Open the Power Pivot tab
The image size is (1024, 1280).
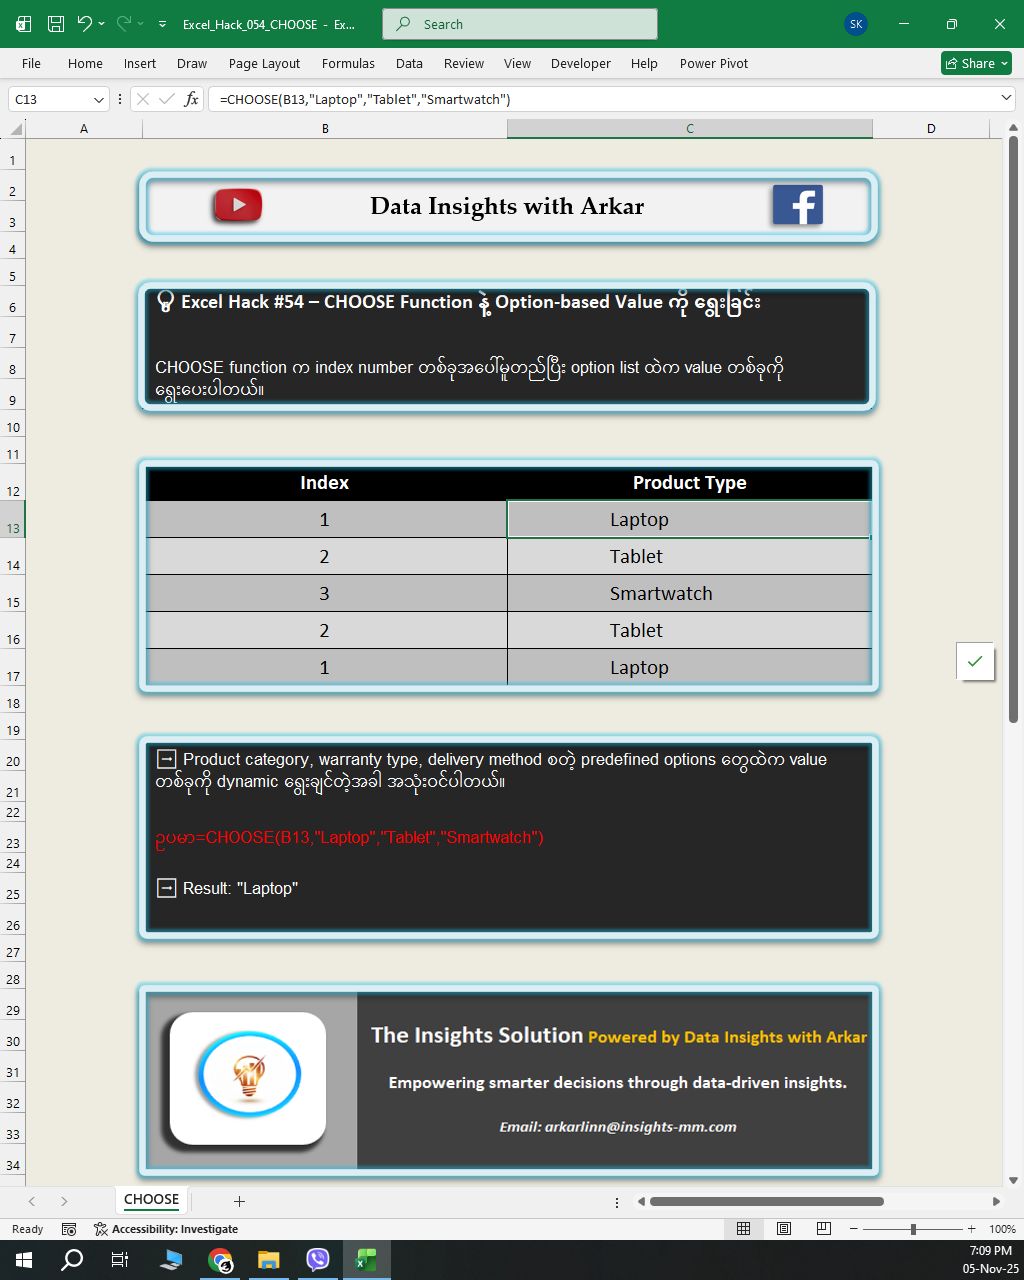(713, 63)
